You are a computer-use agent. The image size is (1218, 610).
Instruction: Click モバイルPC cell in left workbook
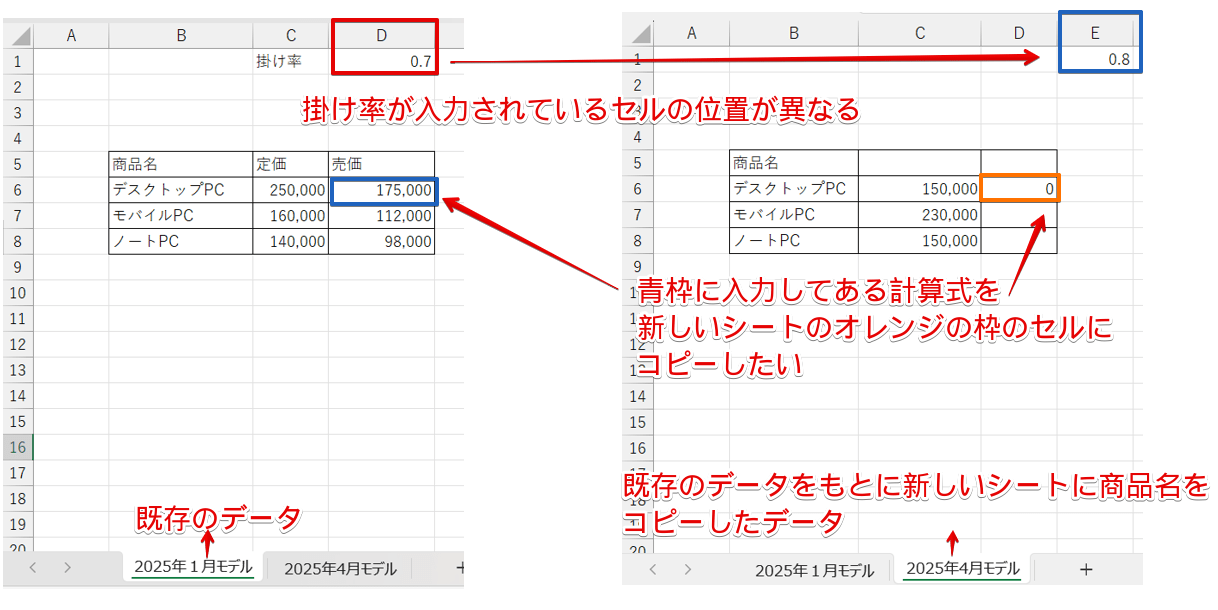coord(181,216)
